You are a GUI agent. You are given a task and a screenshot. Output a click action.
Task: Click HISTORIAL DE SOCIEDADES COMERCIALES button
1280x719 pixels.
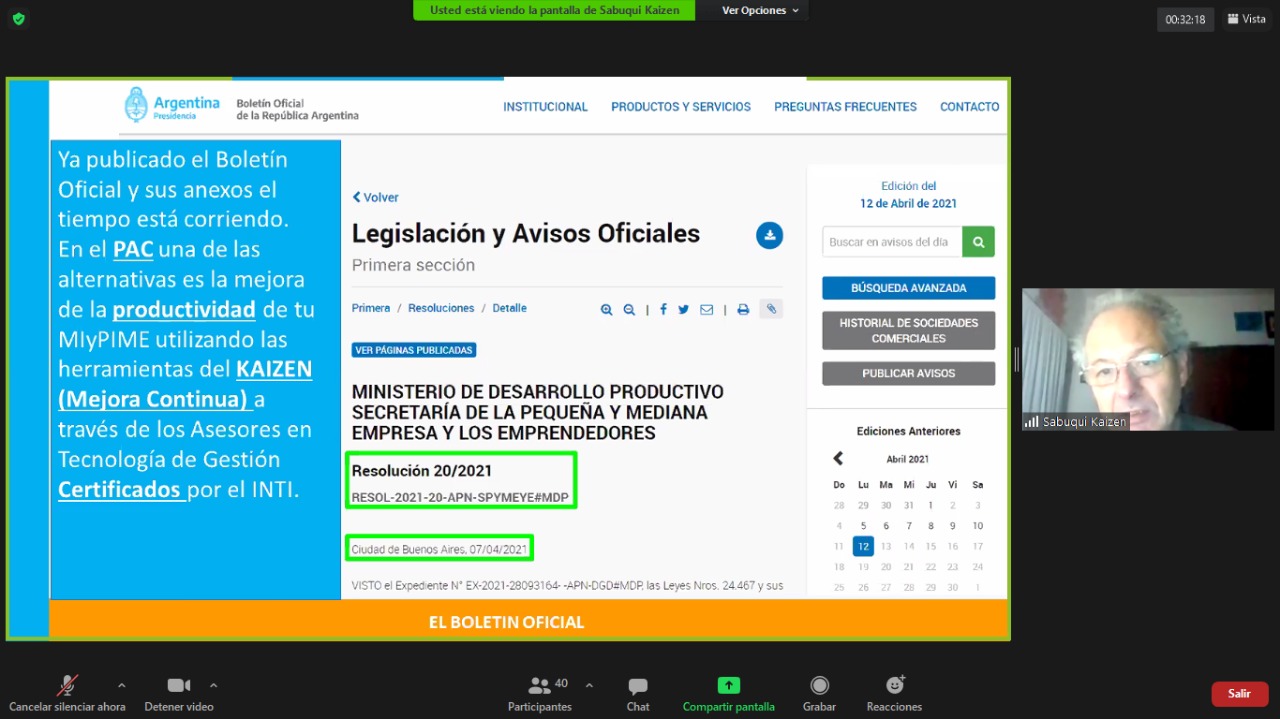pos(908,331)
